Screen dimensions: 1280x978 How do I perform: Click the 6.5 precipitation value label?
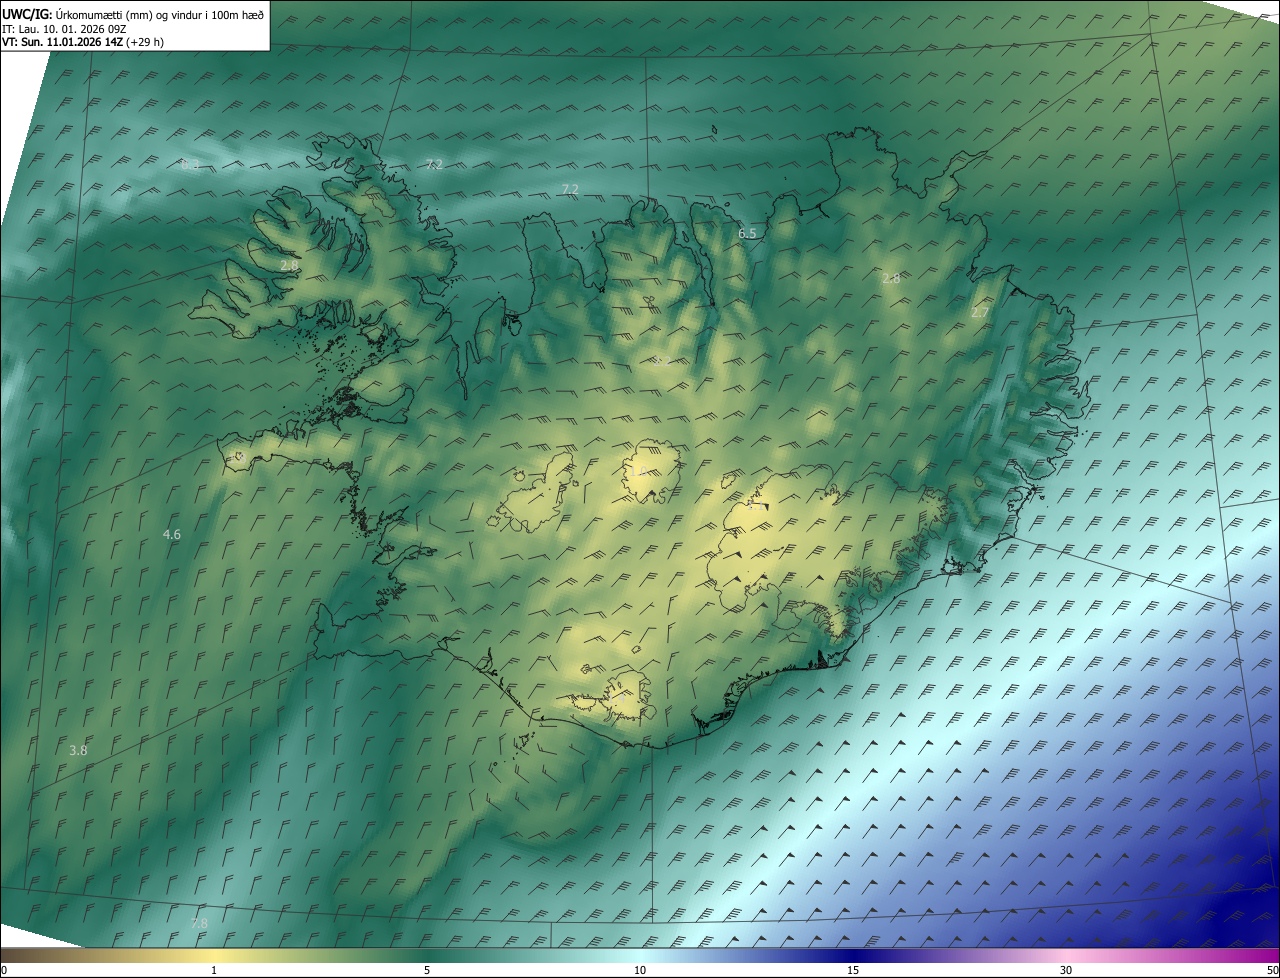747,233
